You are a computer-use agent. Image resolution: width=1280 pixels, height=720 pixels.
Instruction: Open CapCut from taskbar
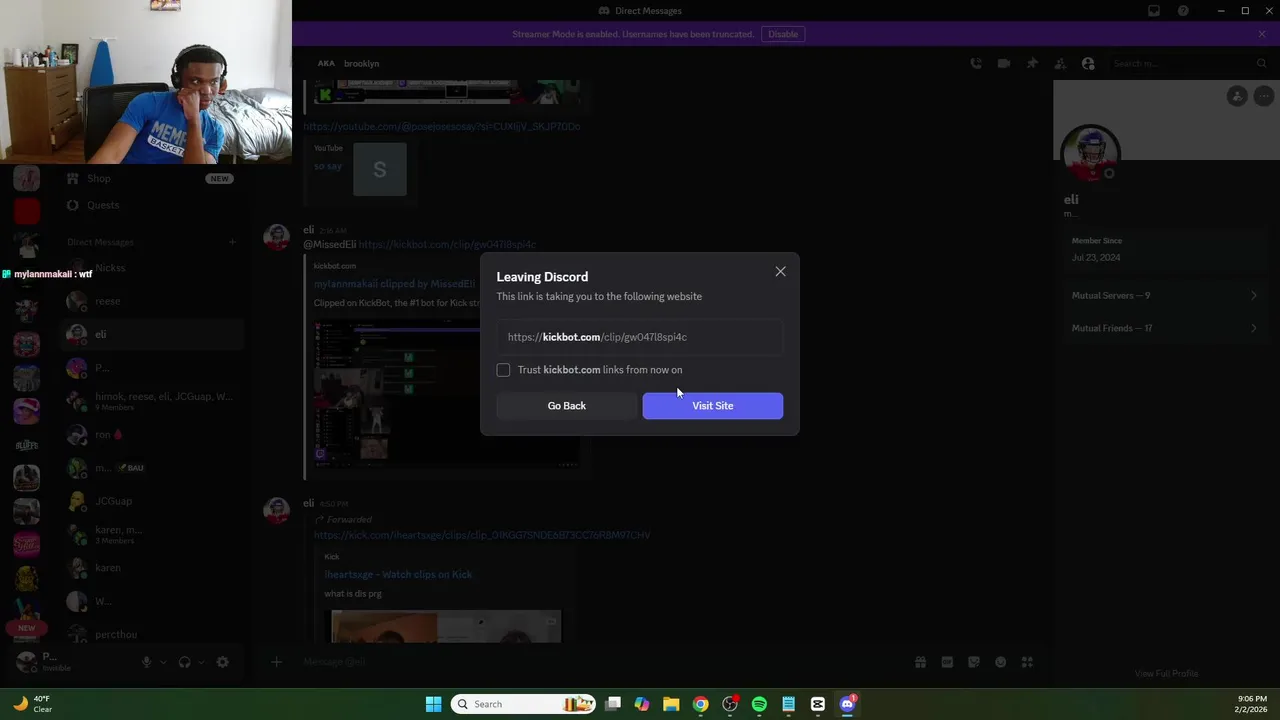pyautogui.click(x=817, y=704)
